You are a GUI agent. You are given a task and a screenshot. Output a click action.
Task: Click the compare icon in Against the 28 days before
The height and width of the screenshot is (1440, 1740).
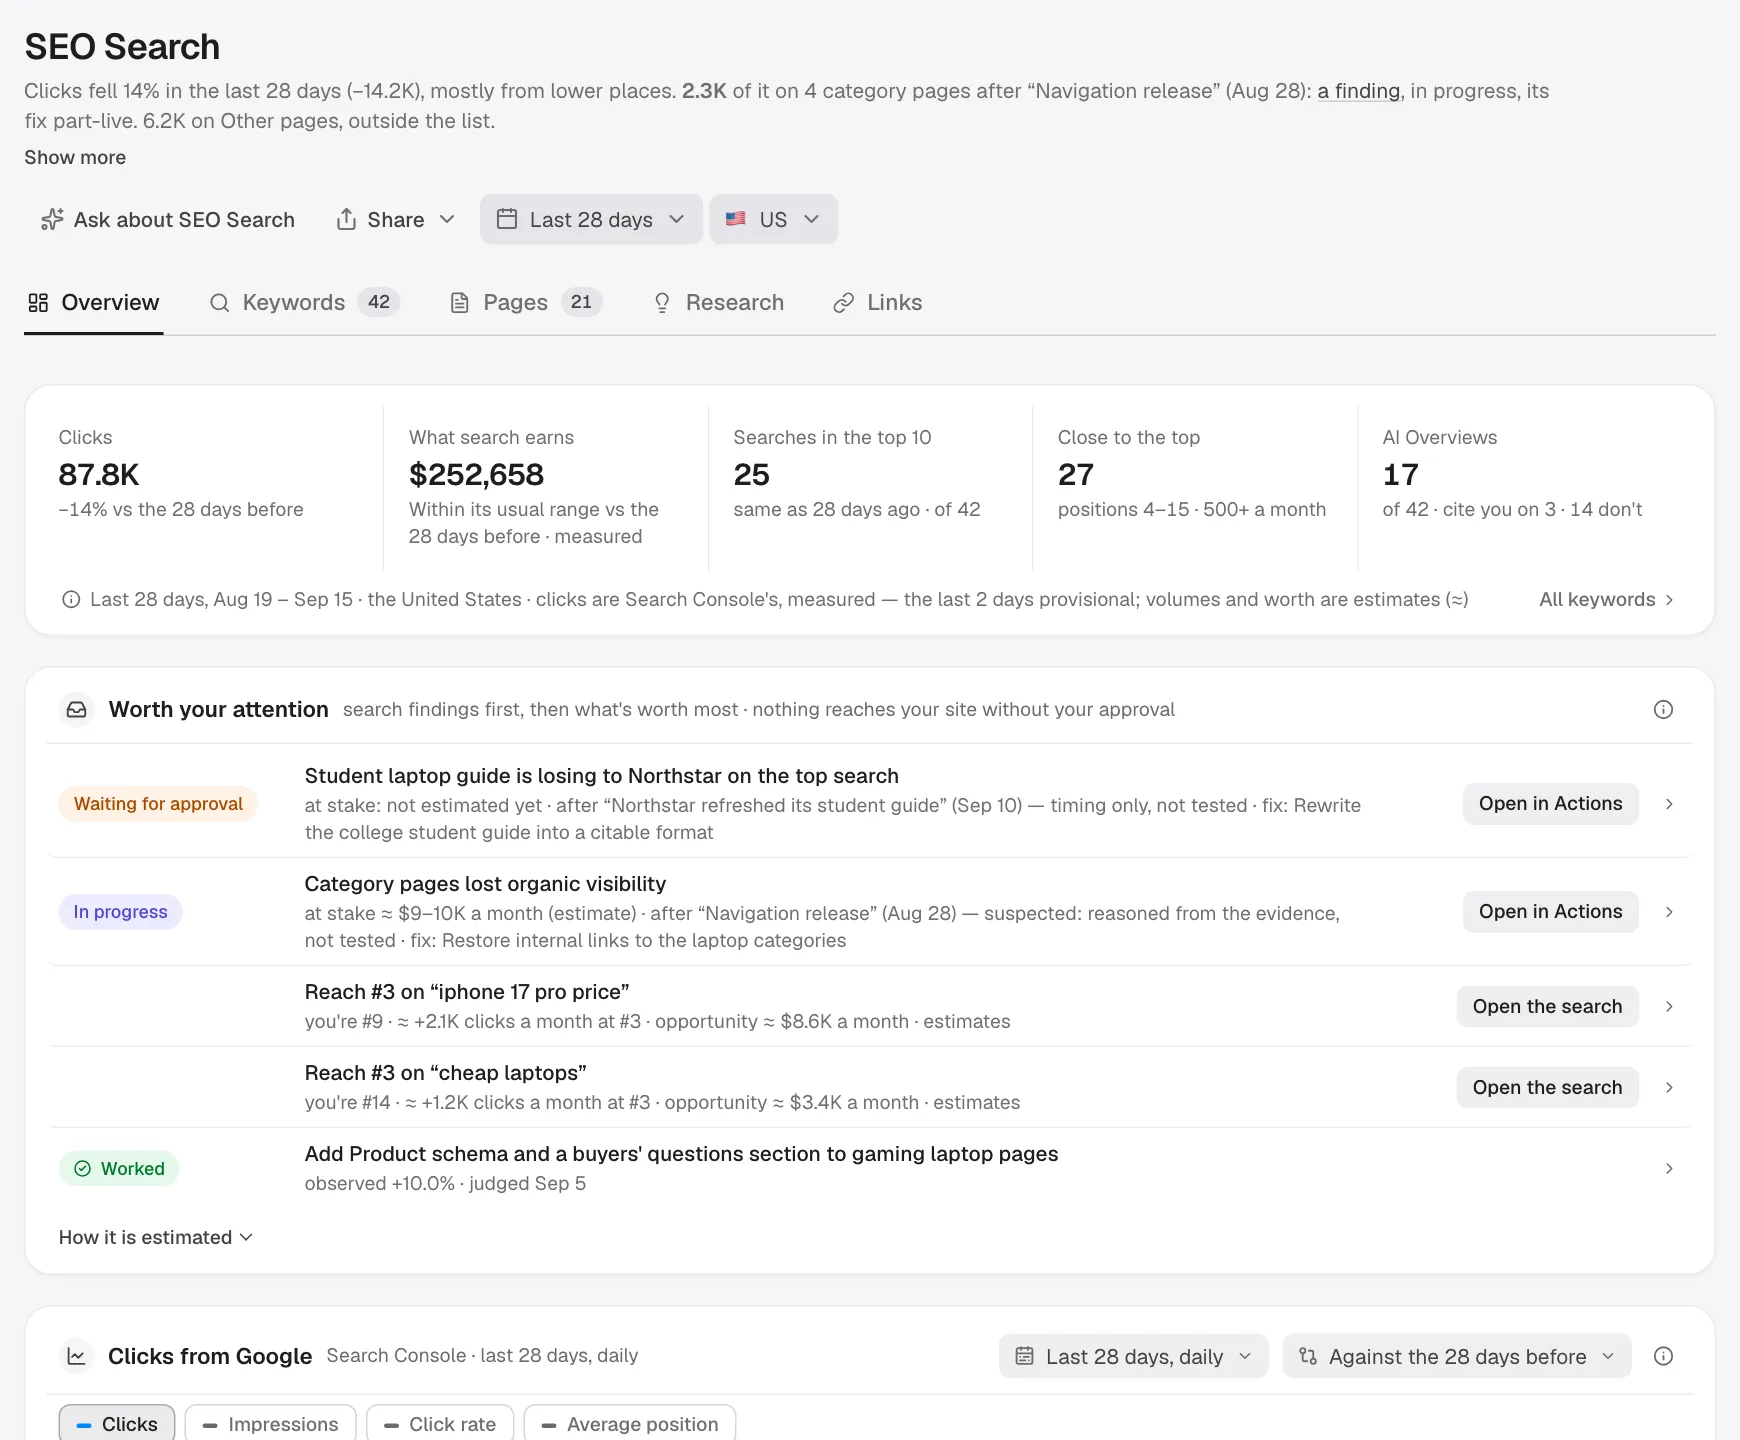point(1308,1356)
